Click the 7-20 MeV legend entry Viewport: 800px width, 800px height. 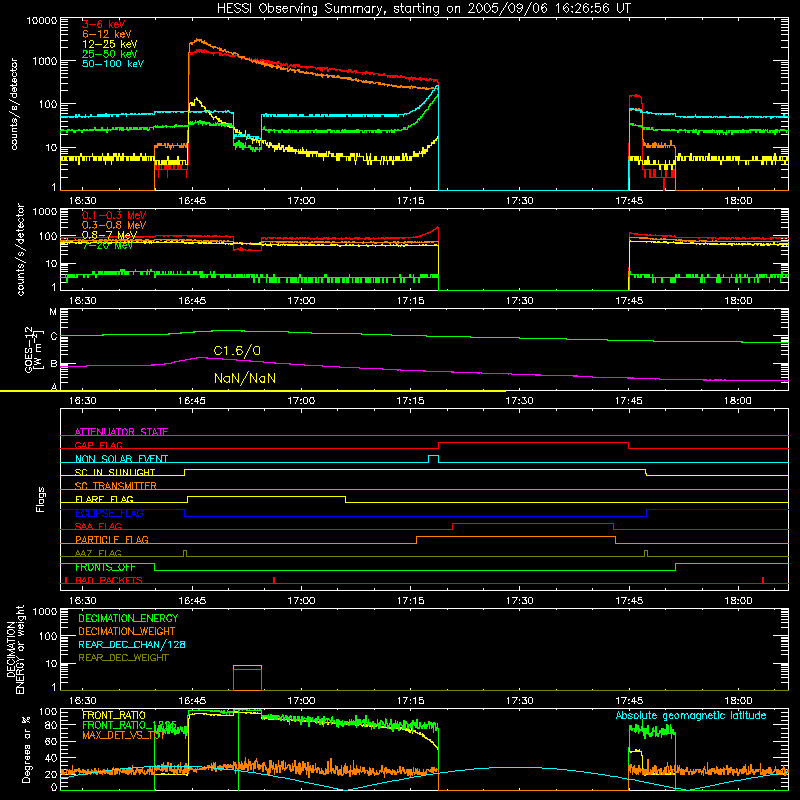[107, 245]
